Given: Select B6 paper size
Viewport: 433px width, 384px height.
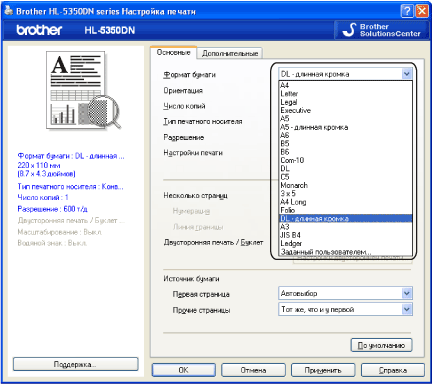Looking at the screenshot, I should point(345,152).
